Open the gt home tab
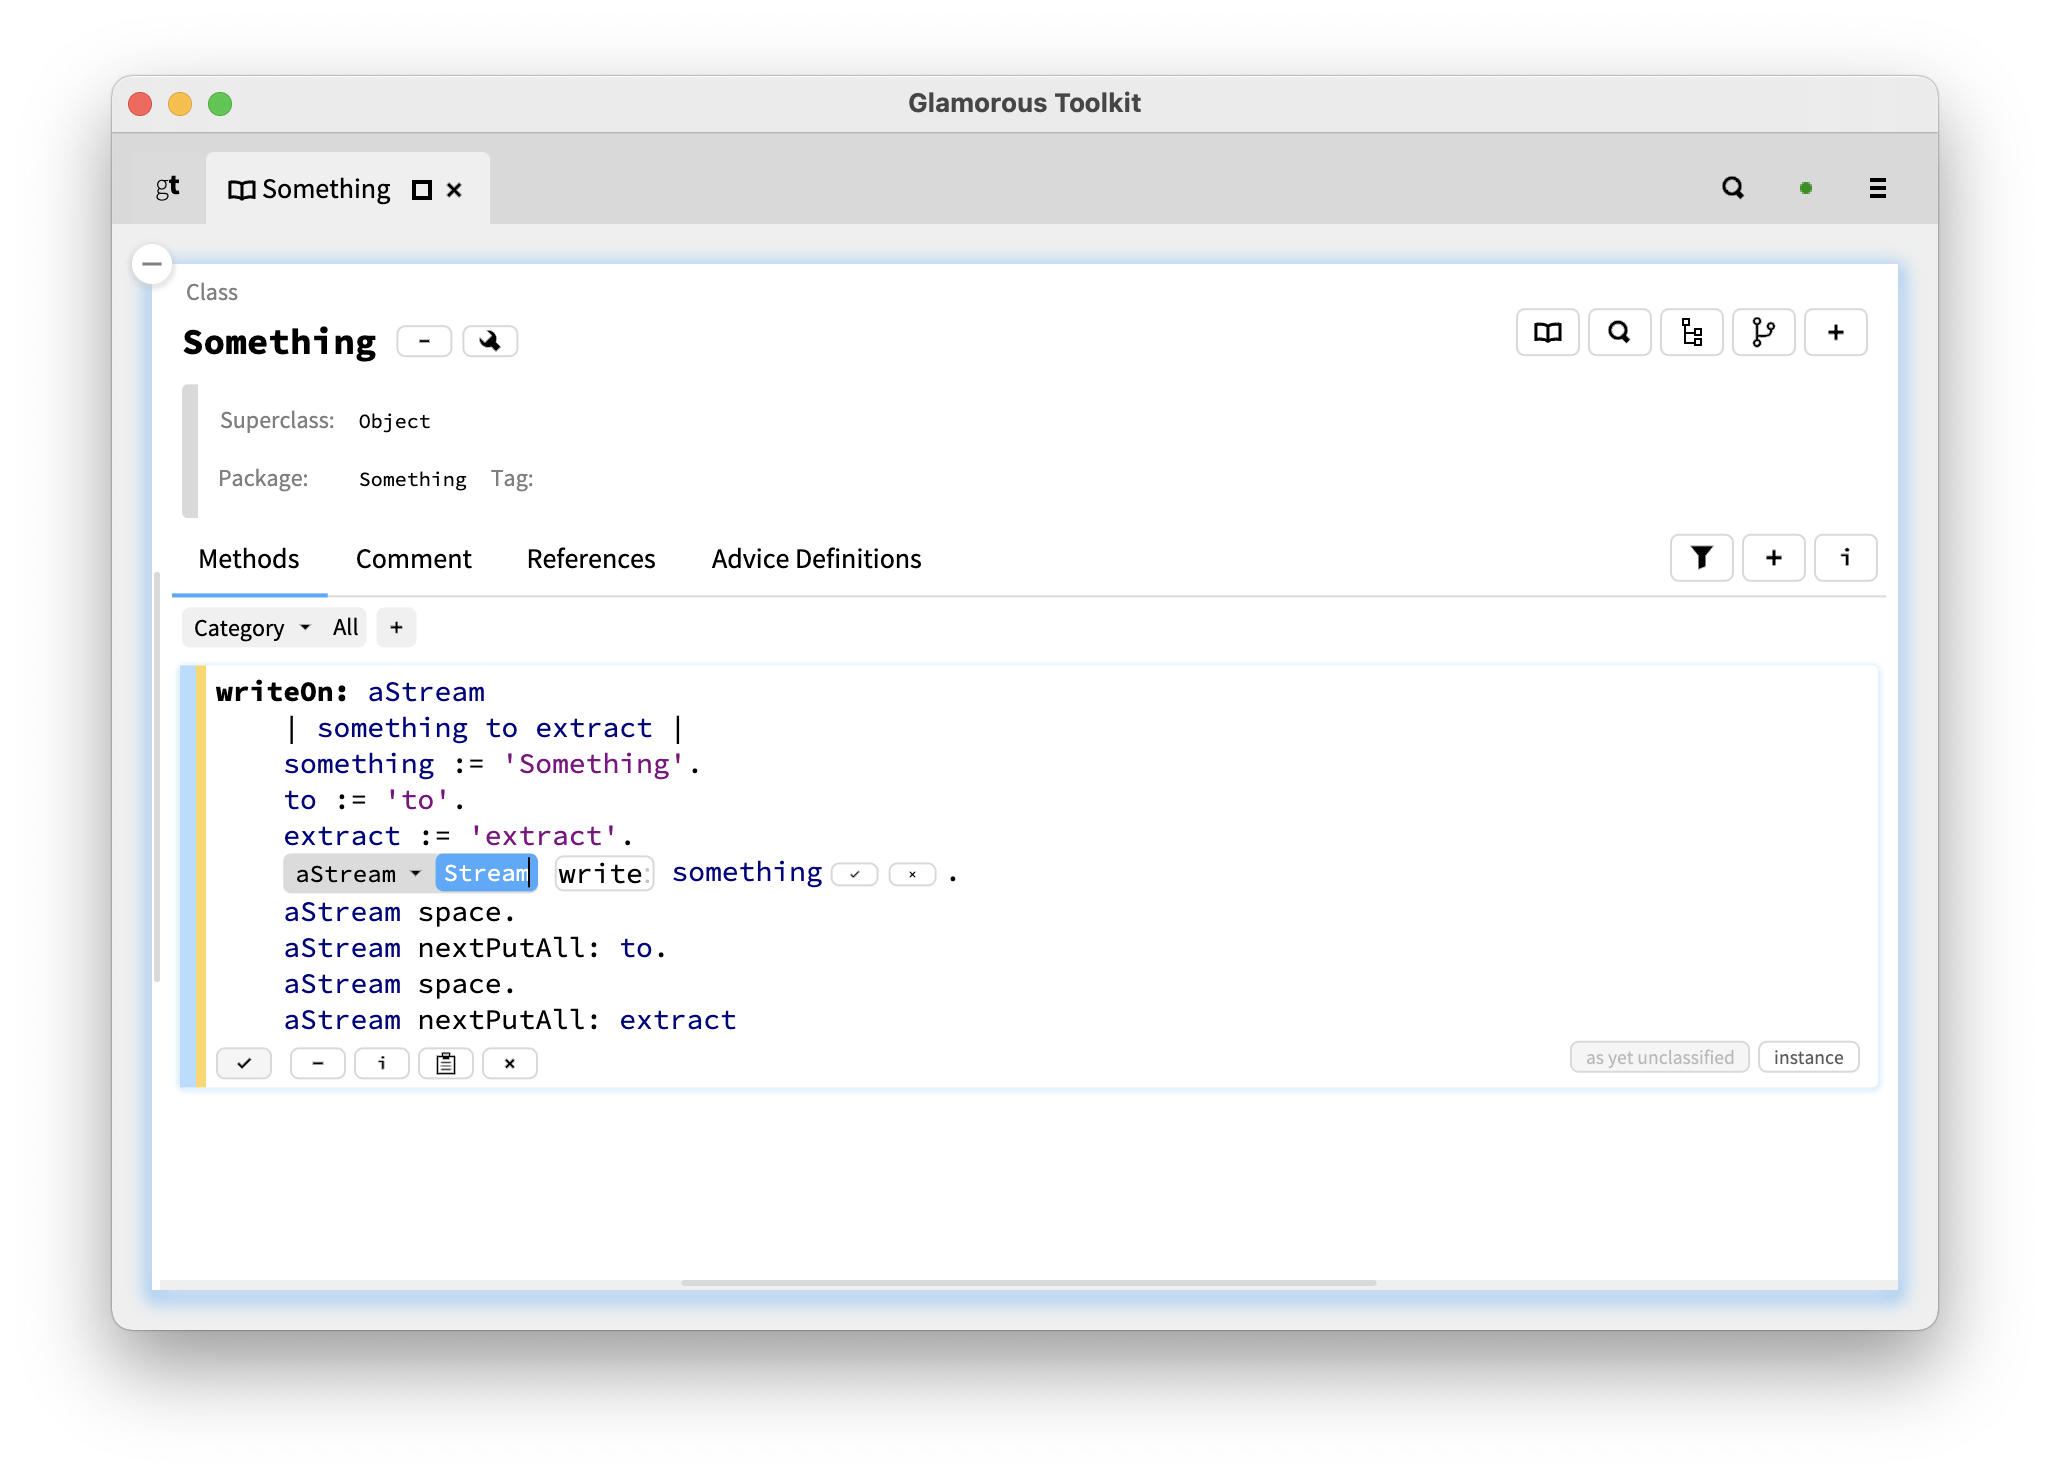 [167, 188]
